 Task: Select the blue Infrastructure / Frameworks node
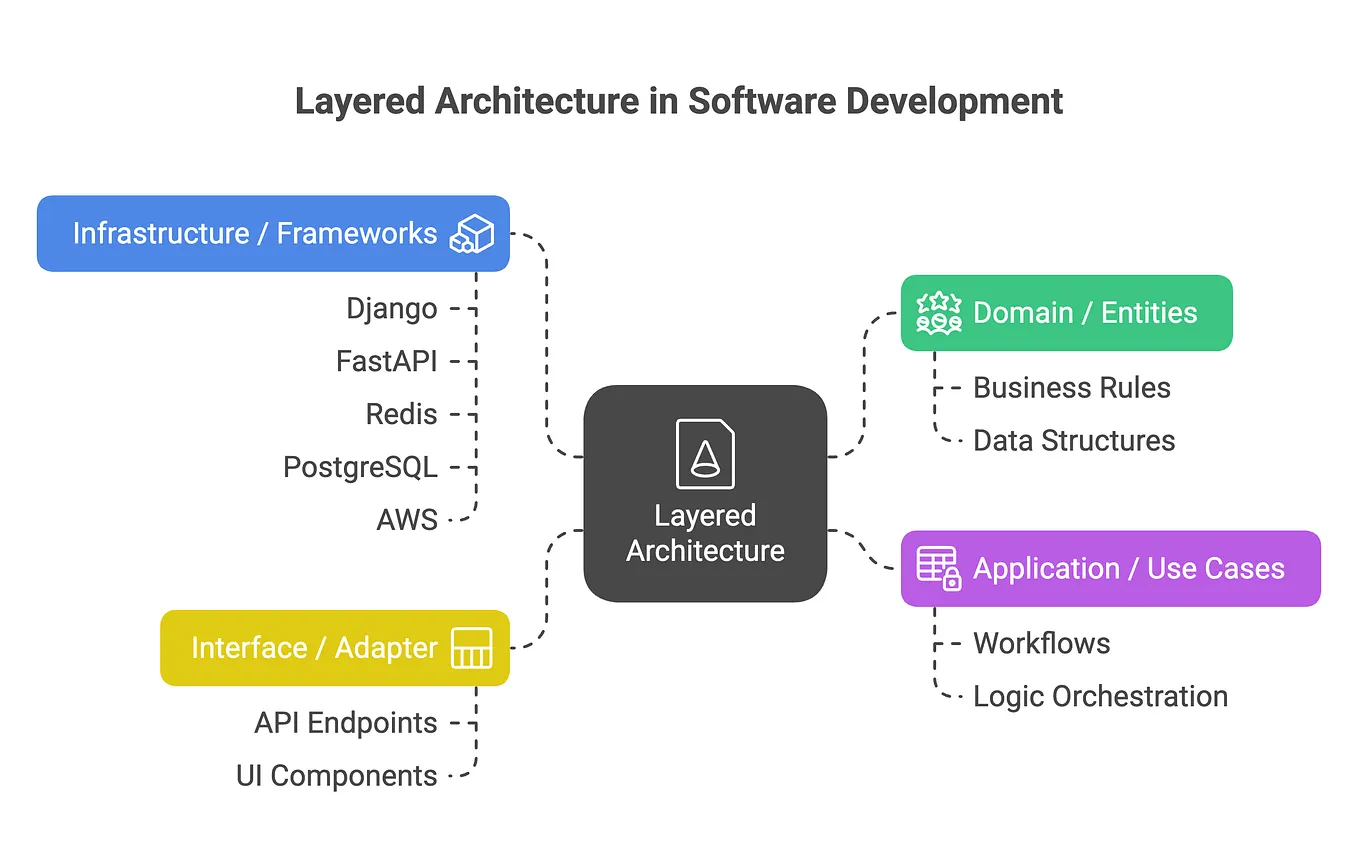coord(273,233)
